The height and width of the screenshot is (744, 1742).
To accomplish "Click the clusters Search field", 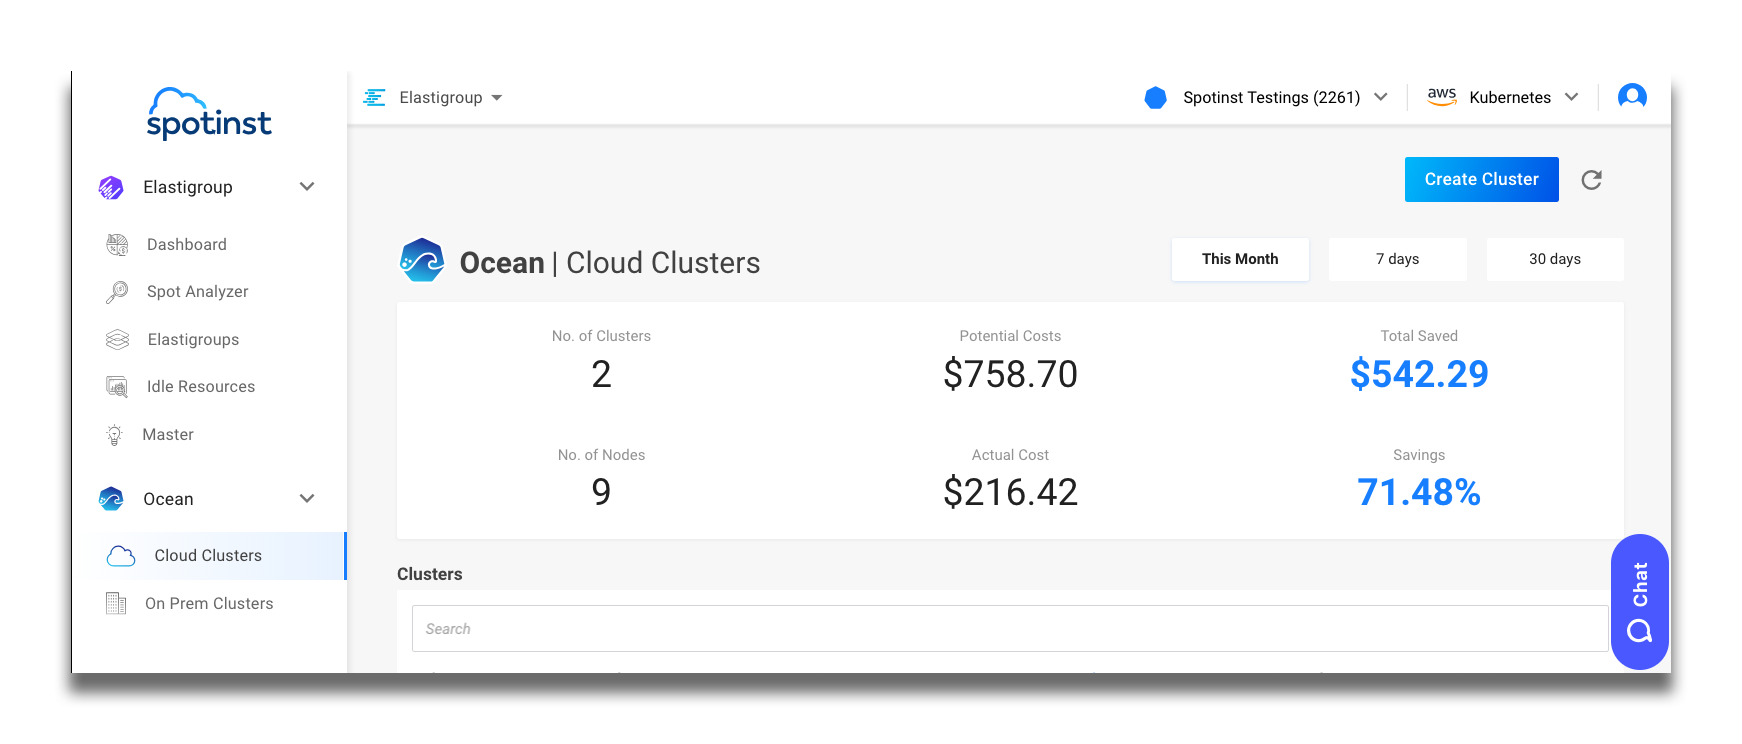I will pyautogui.click(x=1009, y=629).
